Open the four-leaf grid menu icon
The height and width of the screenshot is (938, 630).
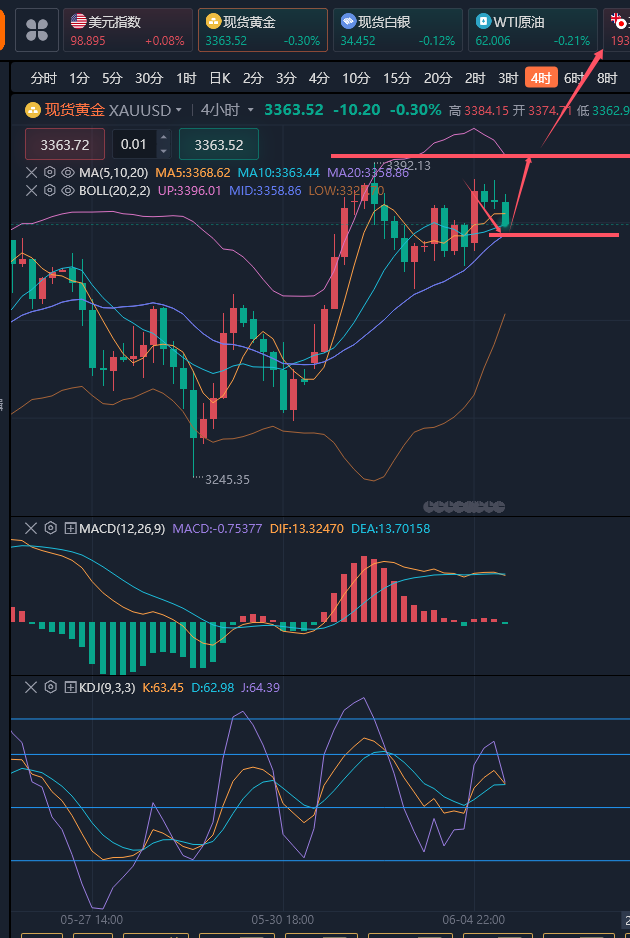(x=37, y=31)
